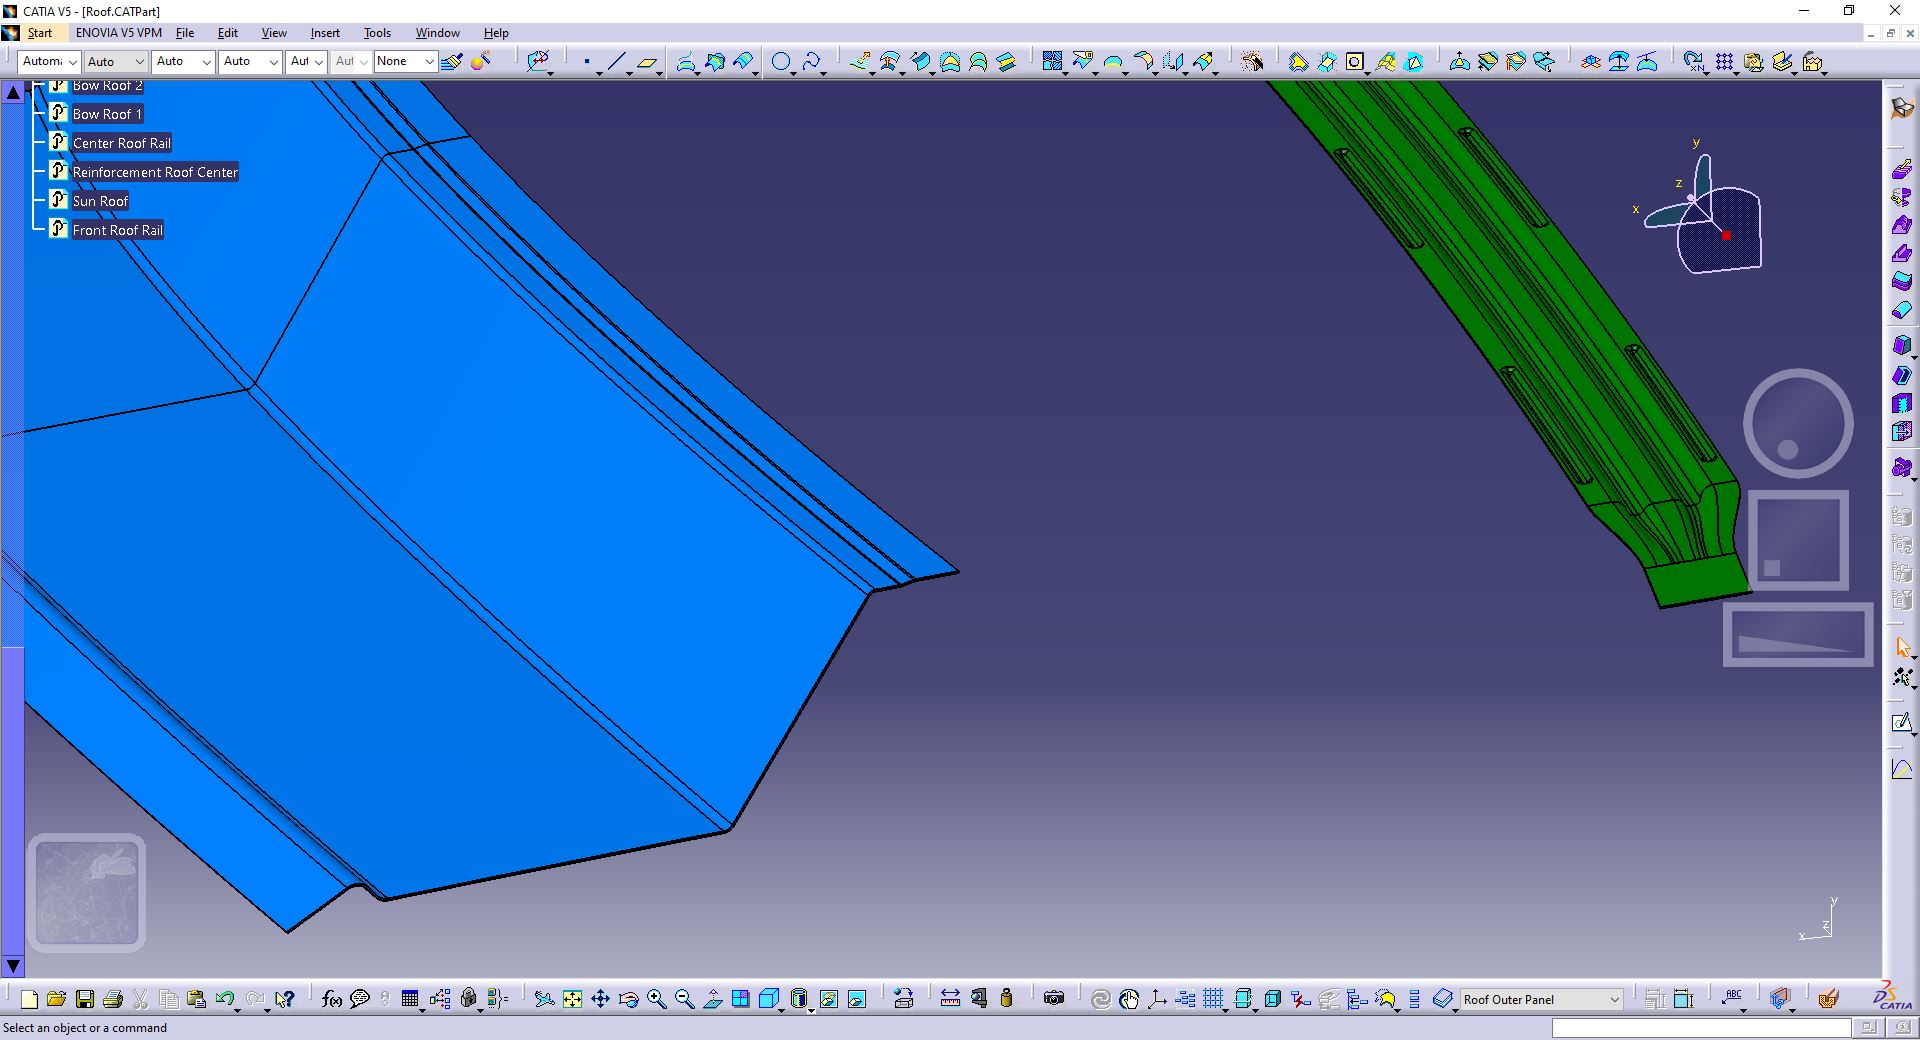This screenshot has height=1040, width=1920.
Task: Activate the Pan view tool
Action: [600, 999]
